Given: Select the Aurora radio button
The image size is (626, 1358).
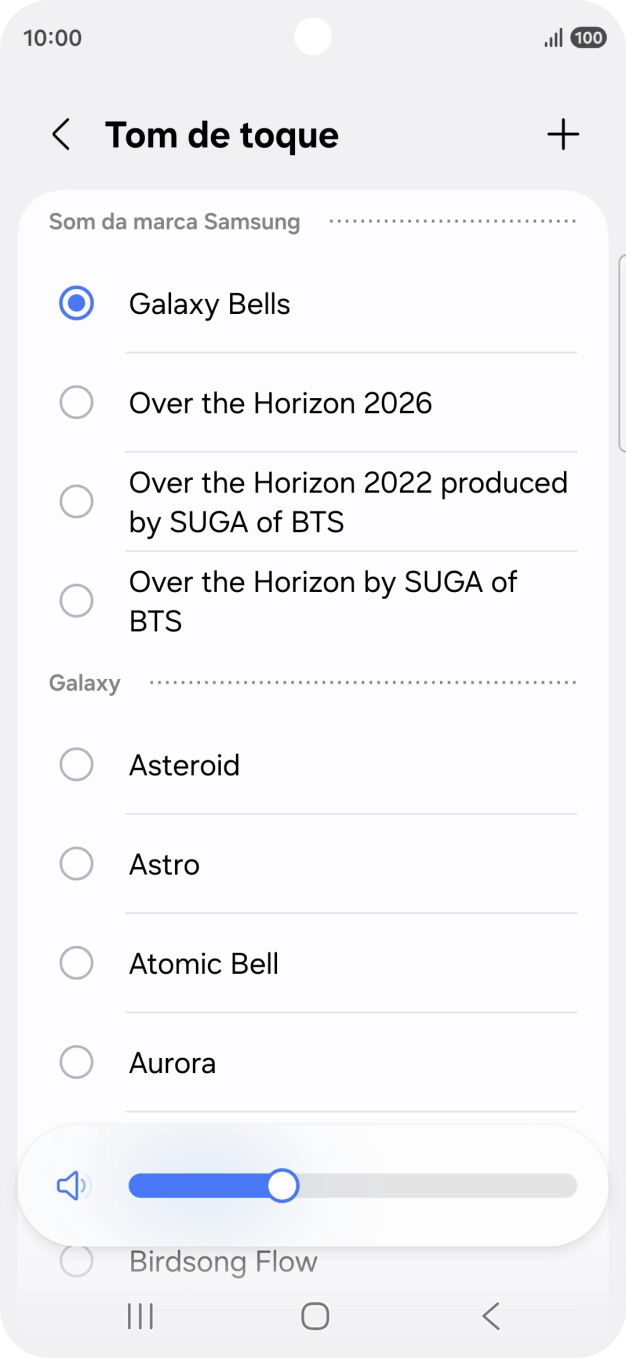Looking at the screenshot, I should click(77, 1062).
